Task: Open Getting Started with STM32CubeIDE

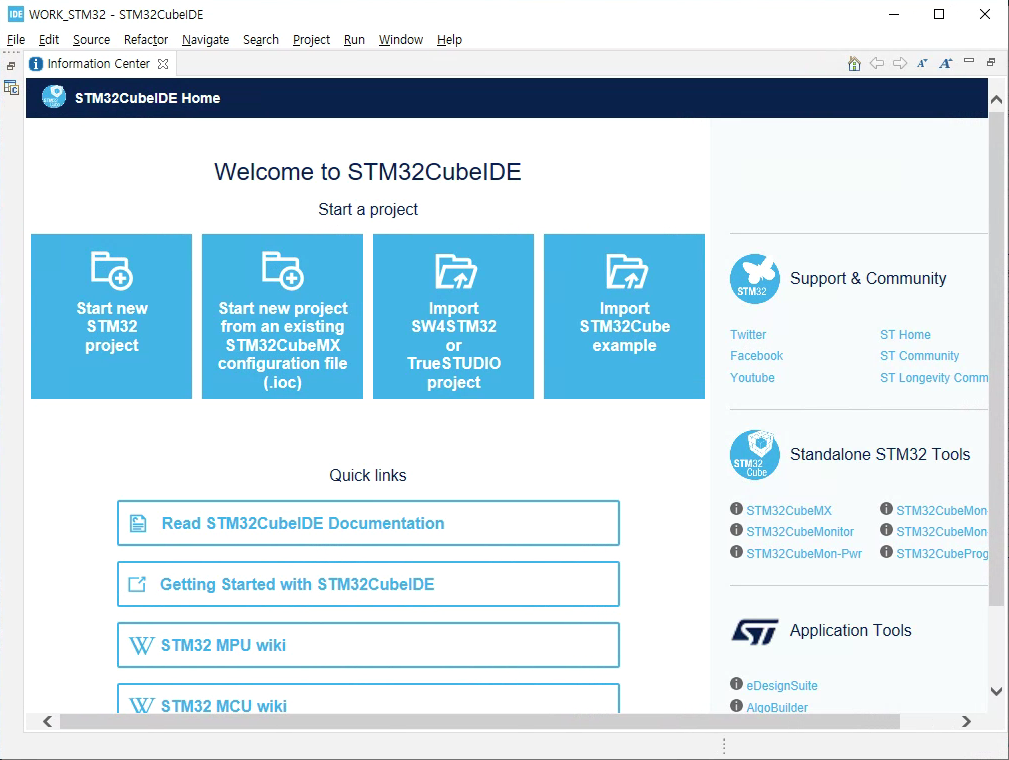Action: (x=368, y=584)
